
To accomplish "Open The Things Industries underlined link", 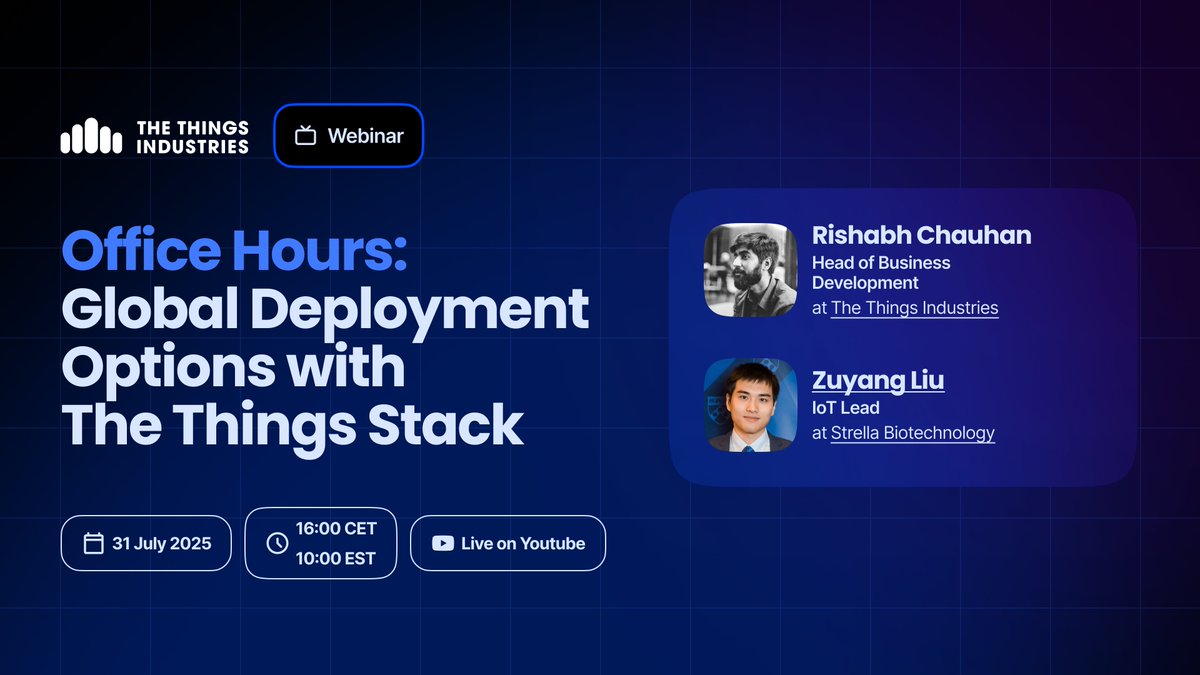I will (x=915, y=308).
